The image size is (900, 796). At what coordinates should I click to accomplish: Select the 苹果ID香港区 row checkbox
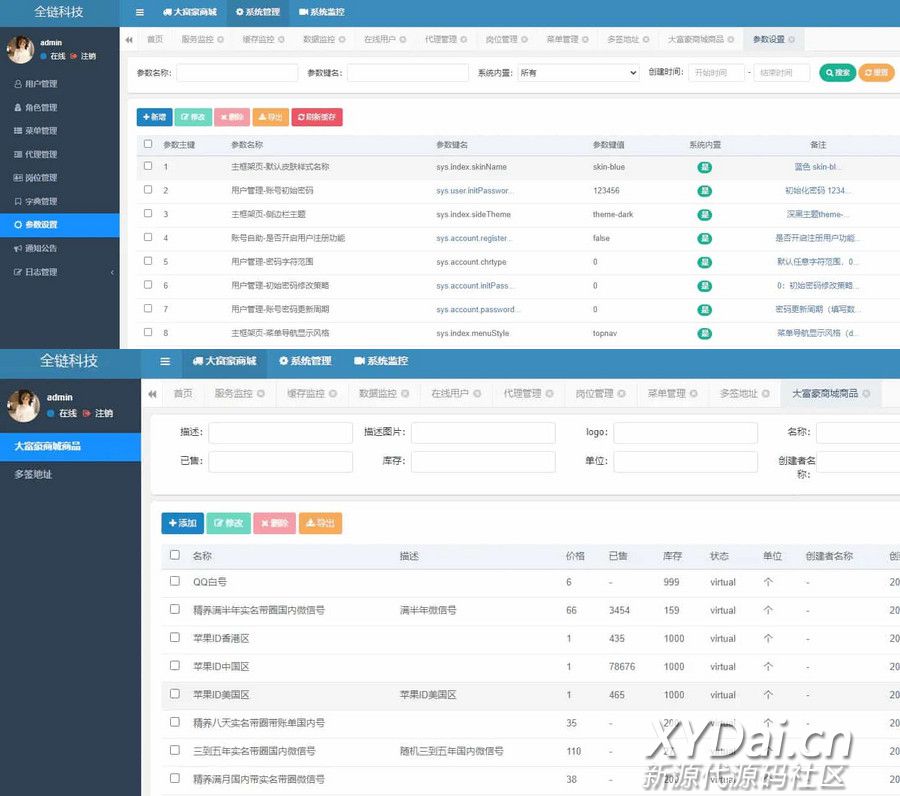175,637
